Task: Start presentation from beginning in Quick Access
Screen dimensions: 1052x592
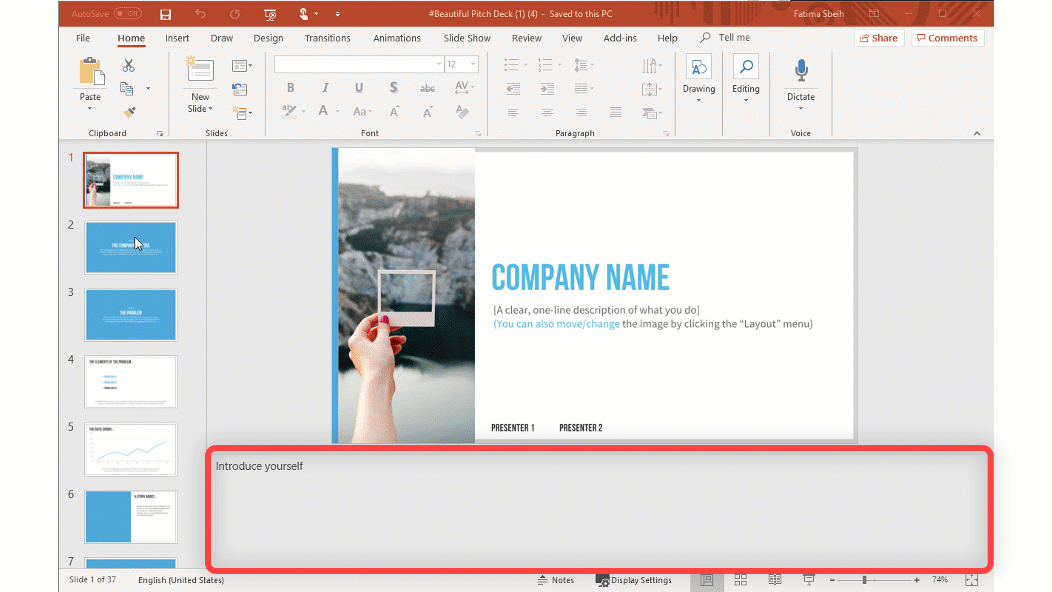Action: (270, 14)
